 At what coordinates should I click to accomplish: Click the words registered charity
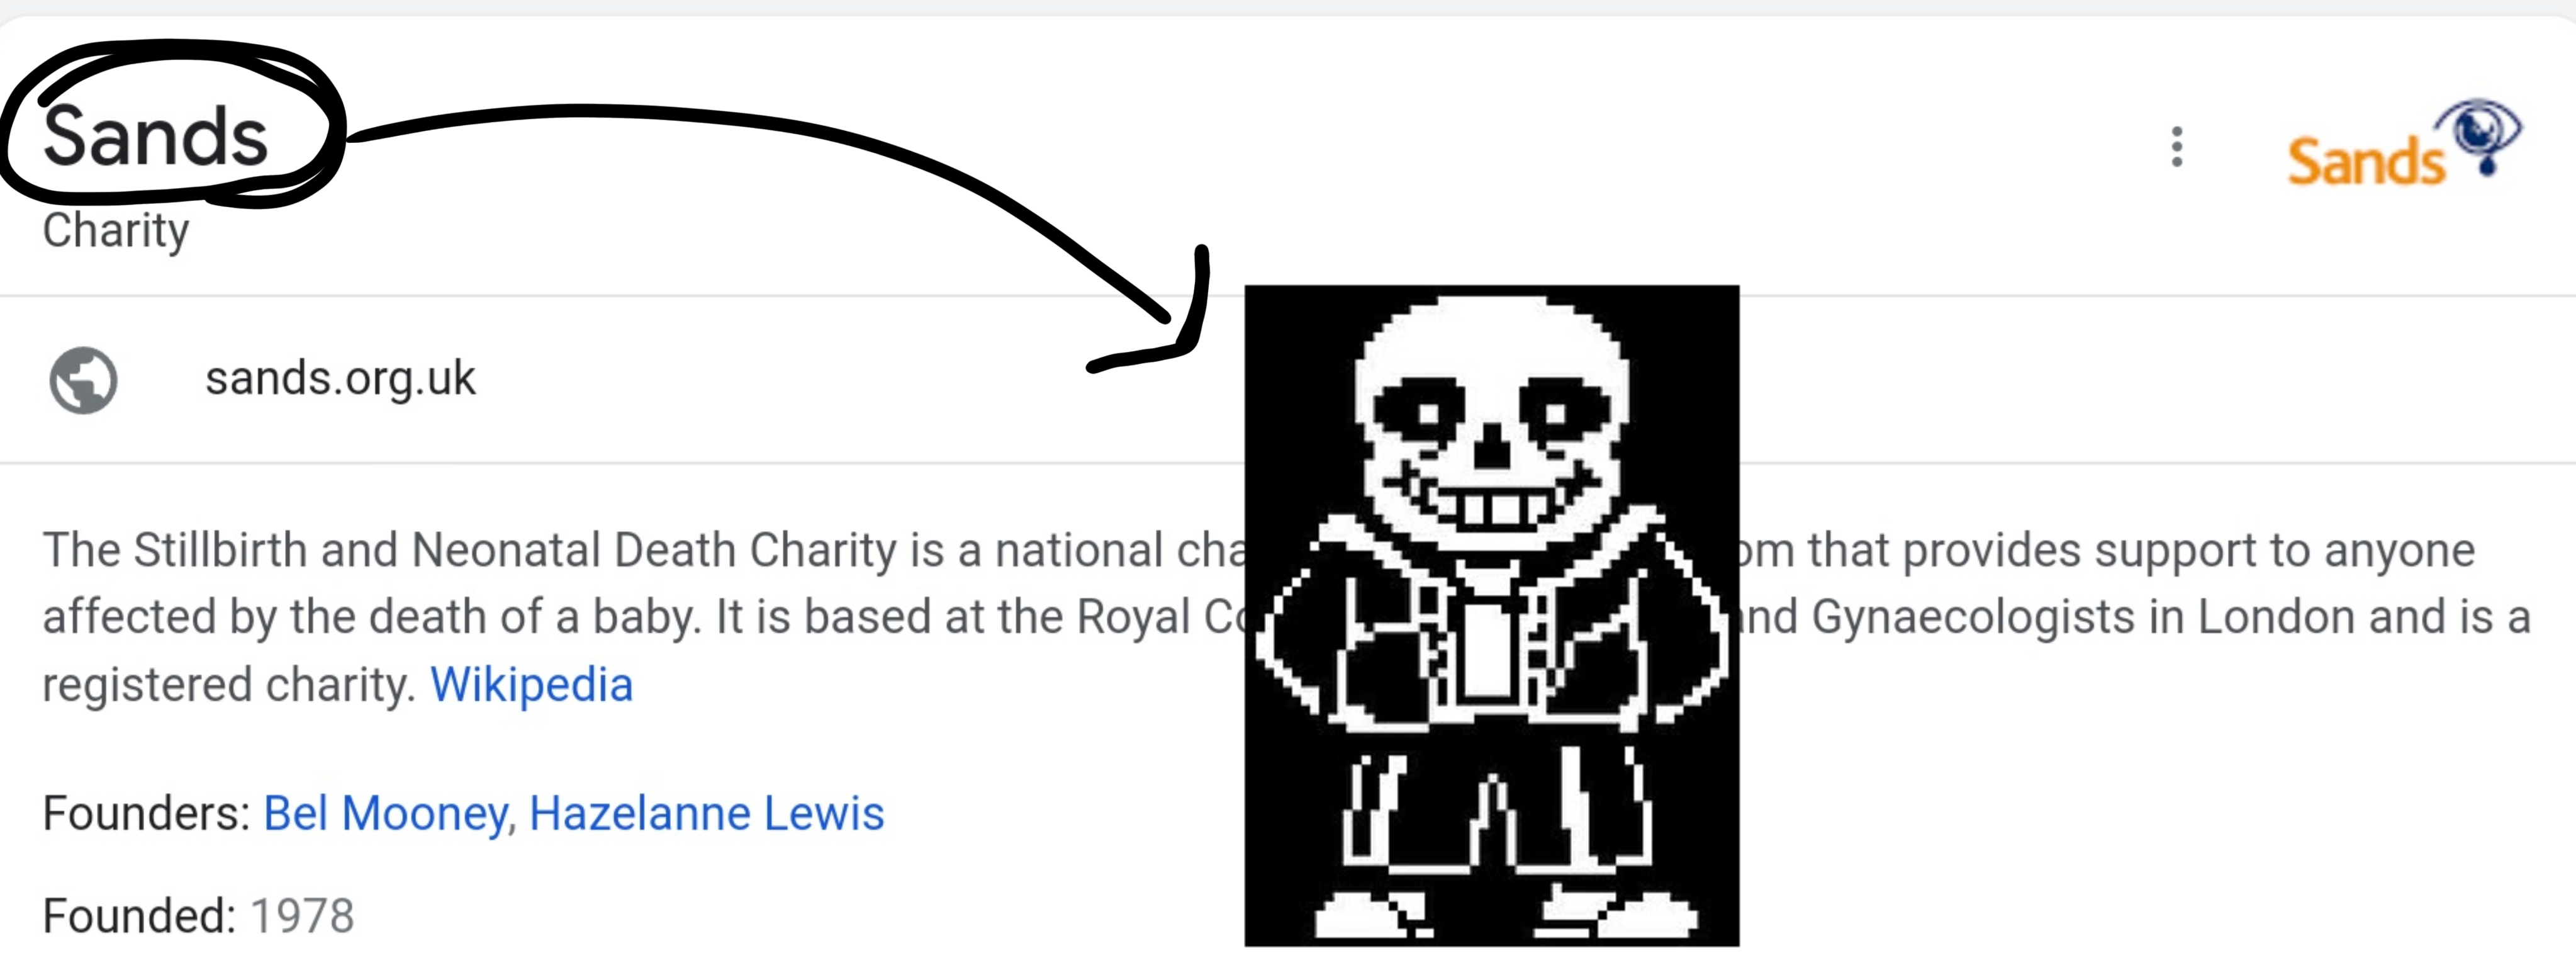pyautogui.click(x=228, y=686)
